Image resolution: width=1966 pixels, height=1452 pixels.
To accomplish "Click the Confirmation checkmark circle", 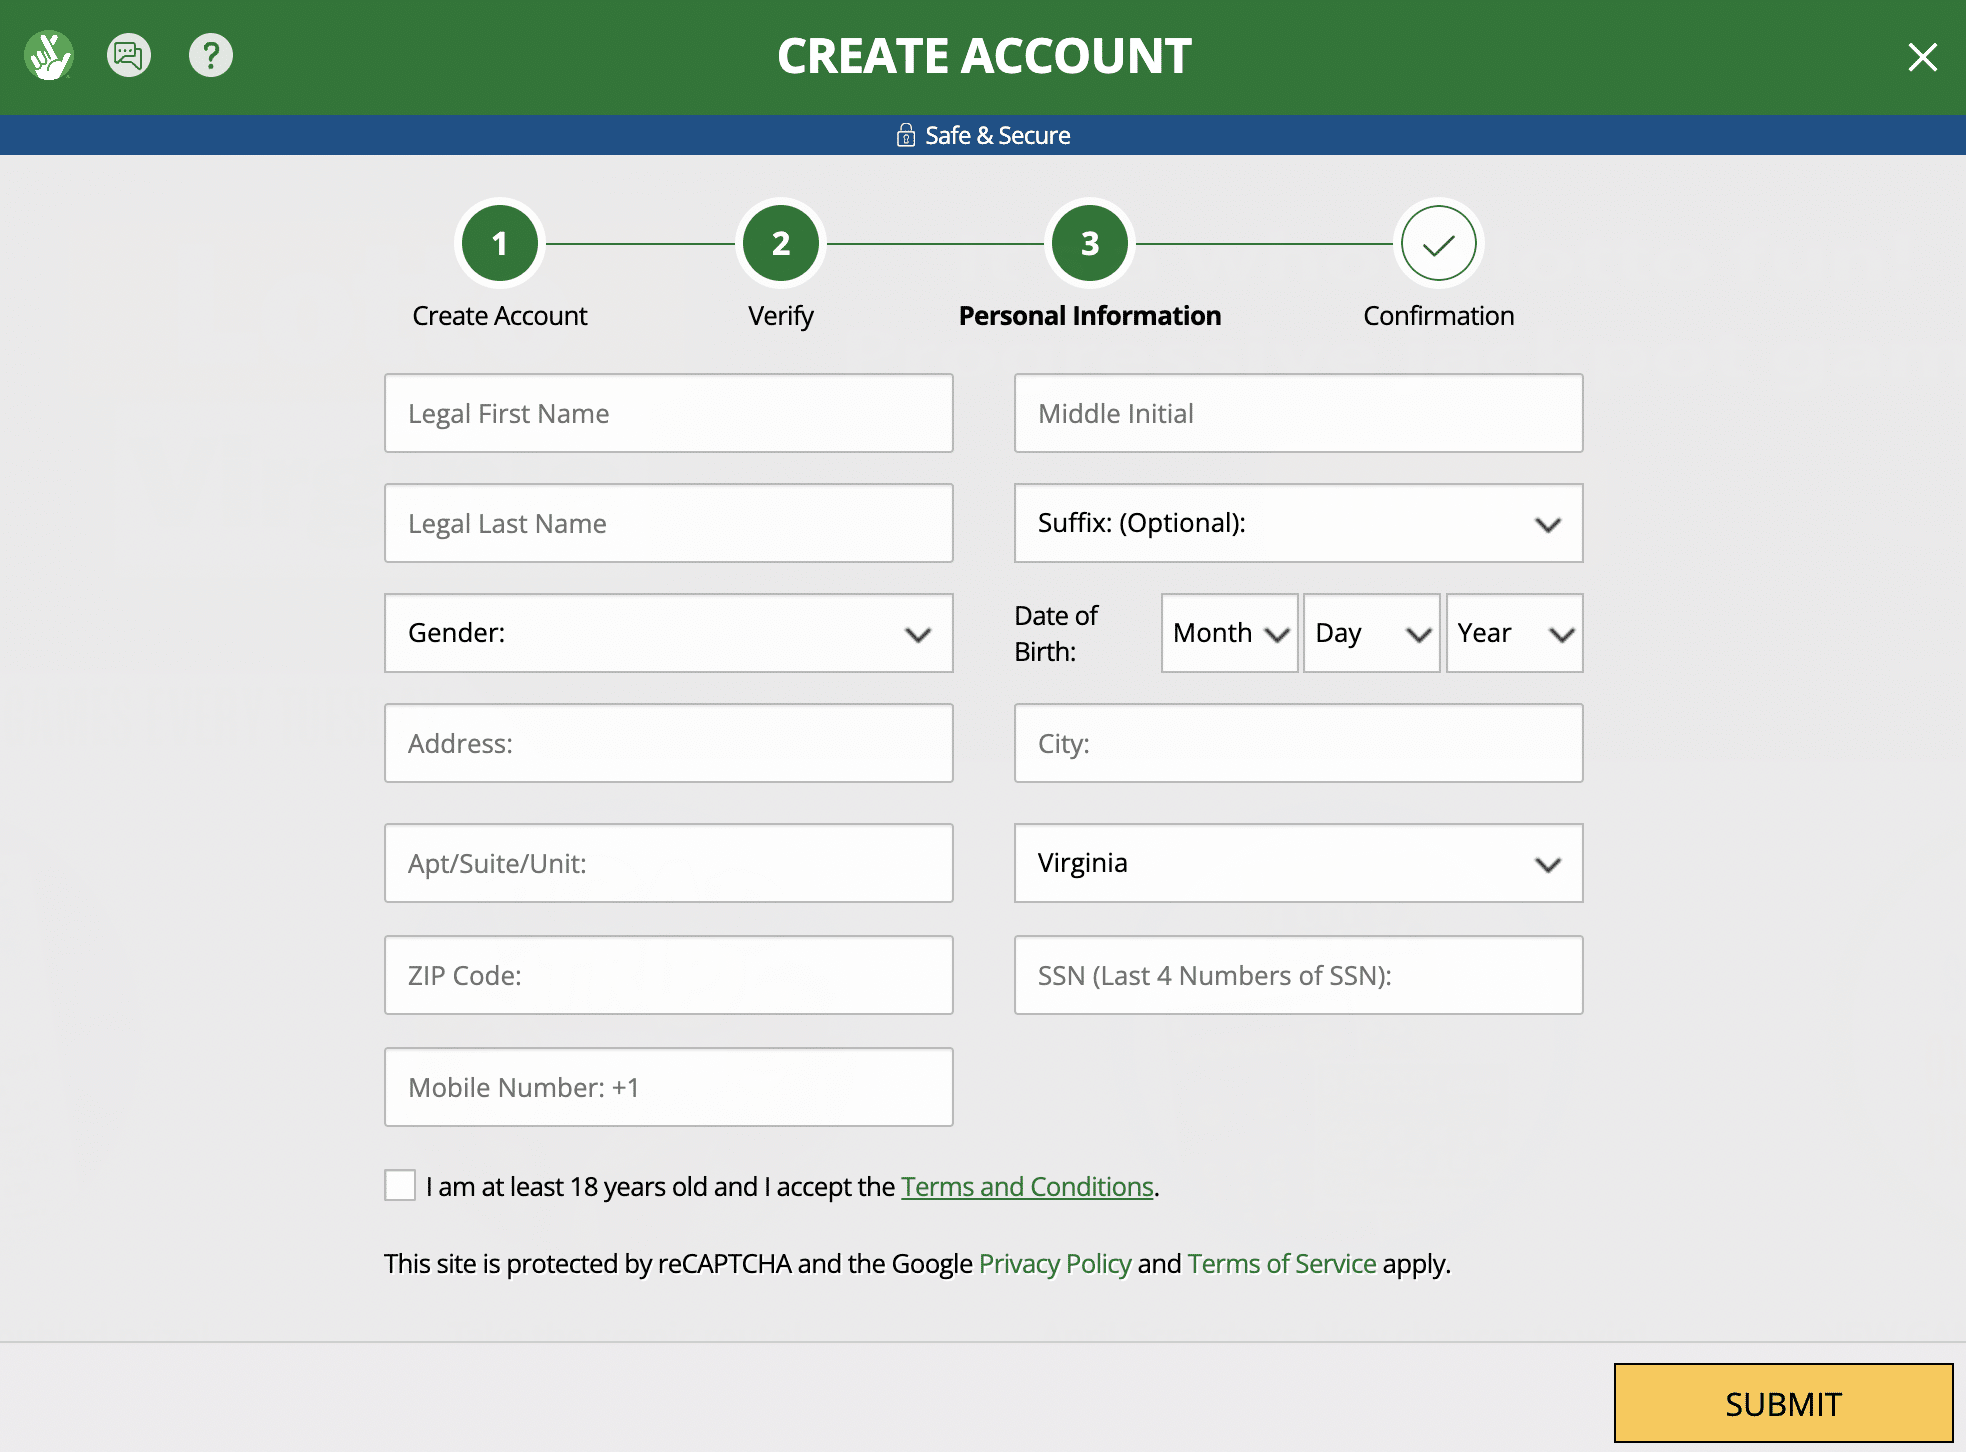I will point(1436,243).
